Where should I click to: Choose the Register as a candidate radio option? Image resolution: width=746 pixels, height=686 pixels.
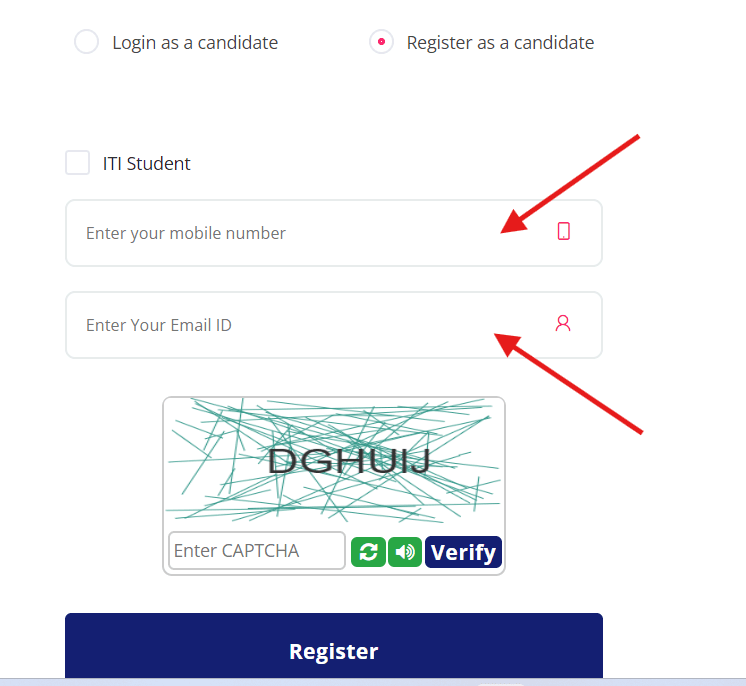point(381,42)
